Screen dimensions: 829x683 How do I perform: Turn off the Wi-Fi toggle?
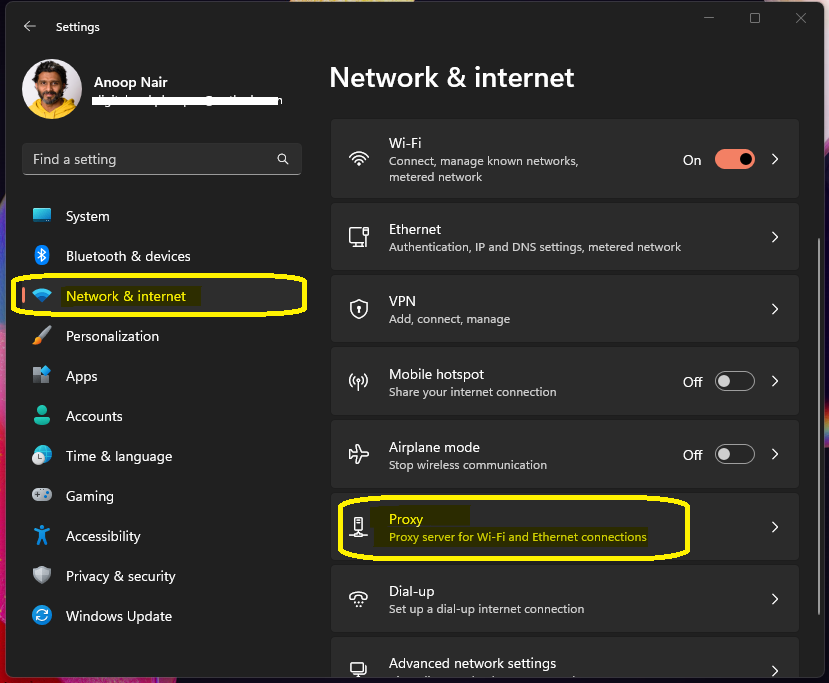734,159
